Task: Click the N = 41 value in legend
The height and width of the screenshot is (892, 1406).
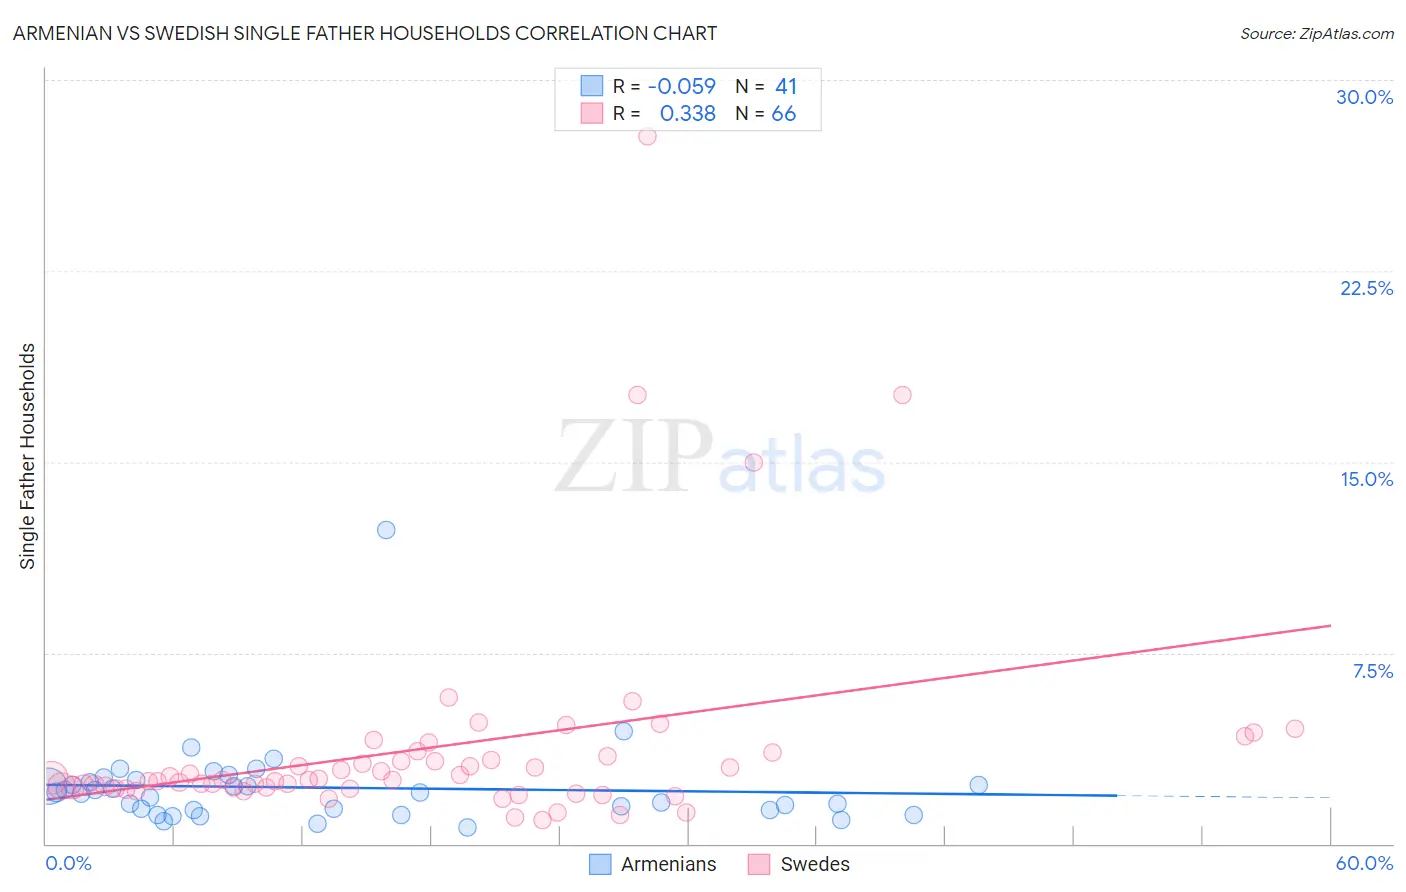Action: coord(766,86)
